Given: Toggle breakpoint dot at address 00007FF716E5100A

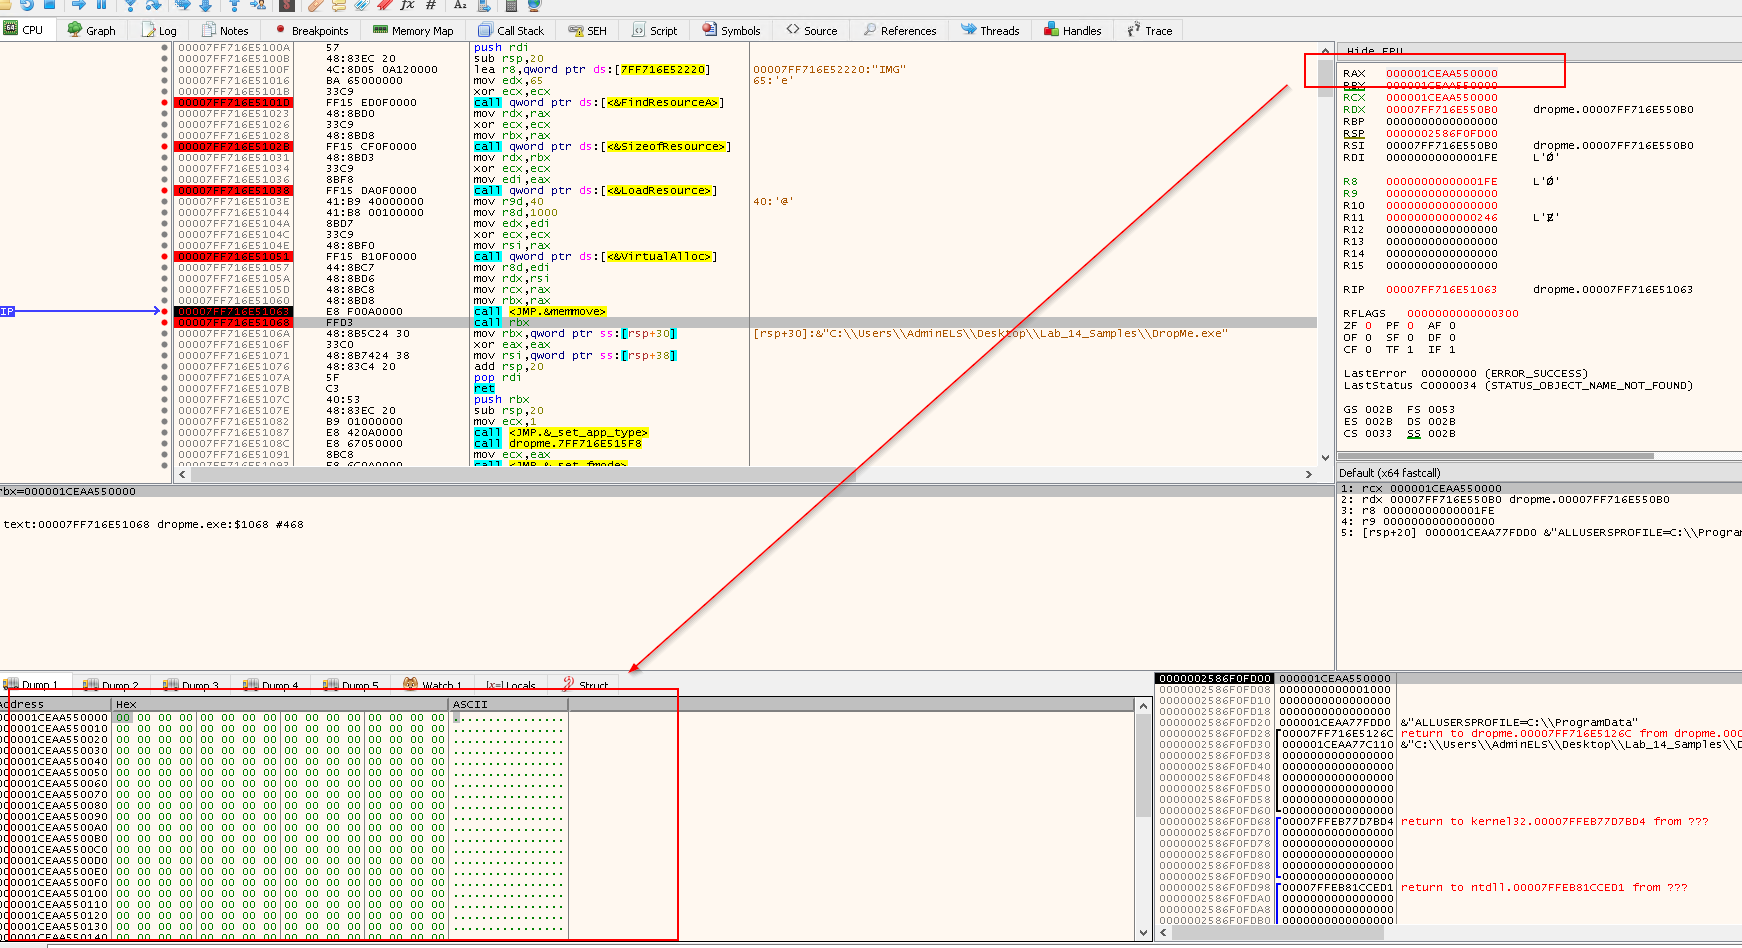Looking at the screenshot, I should click(165, 47).
